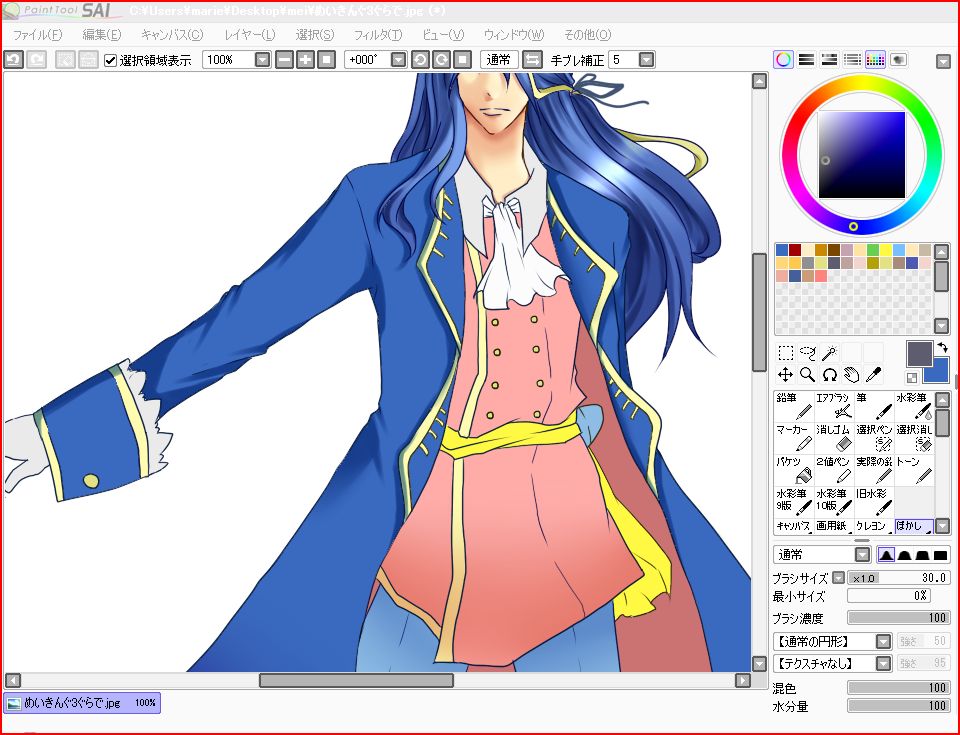Rotate the canvas counterclockwise
This screenshot has width=960, height=735.
point(420,59)
